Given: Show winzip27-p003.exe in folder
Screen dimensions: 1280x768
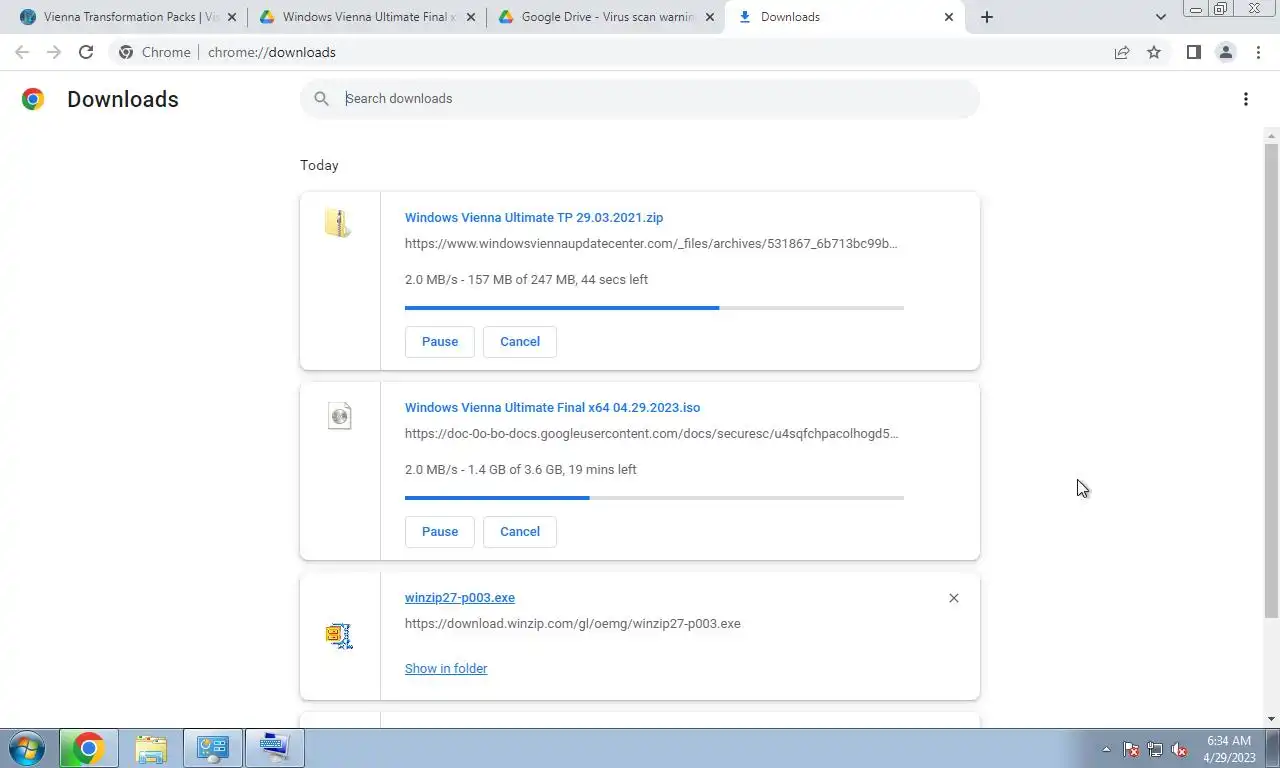Looking at the screenshot, I should point(446,668).
